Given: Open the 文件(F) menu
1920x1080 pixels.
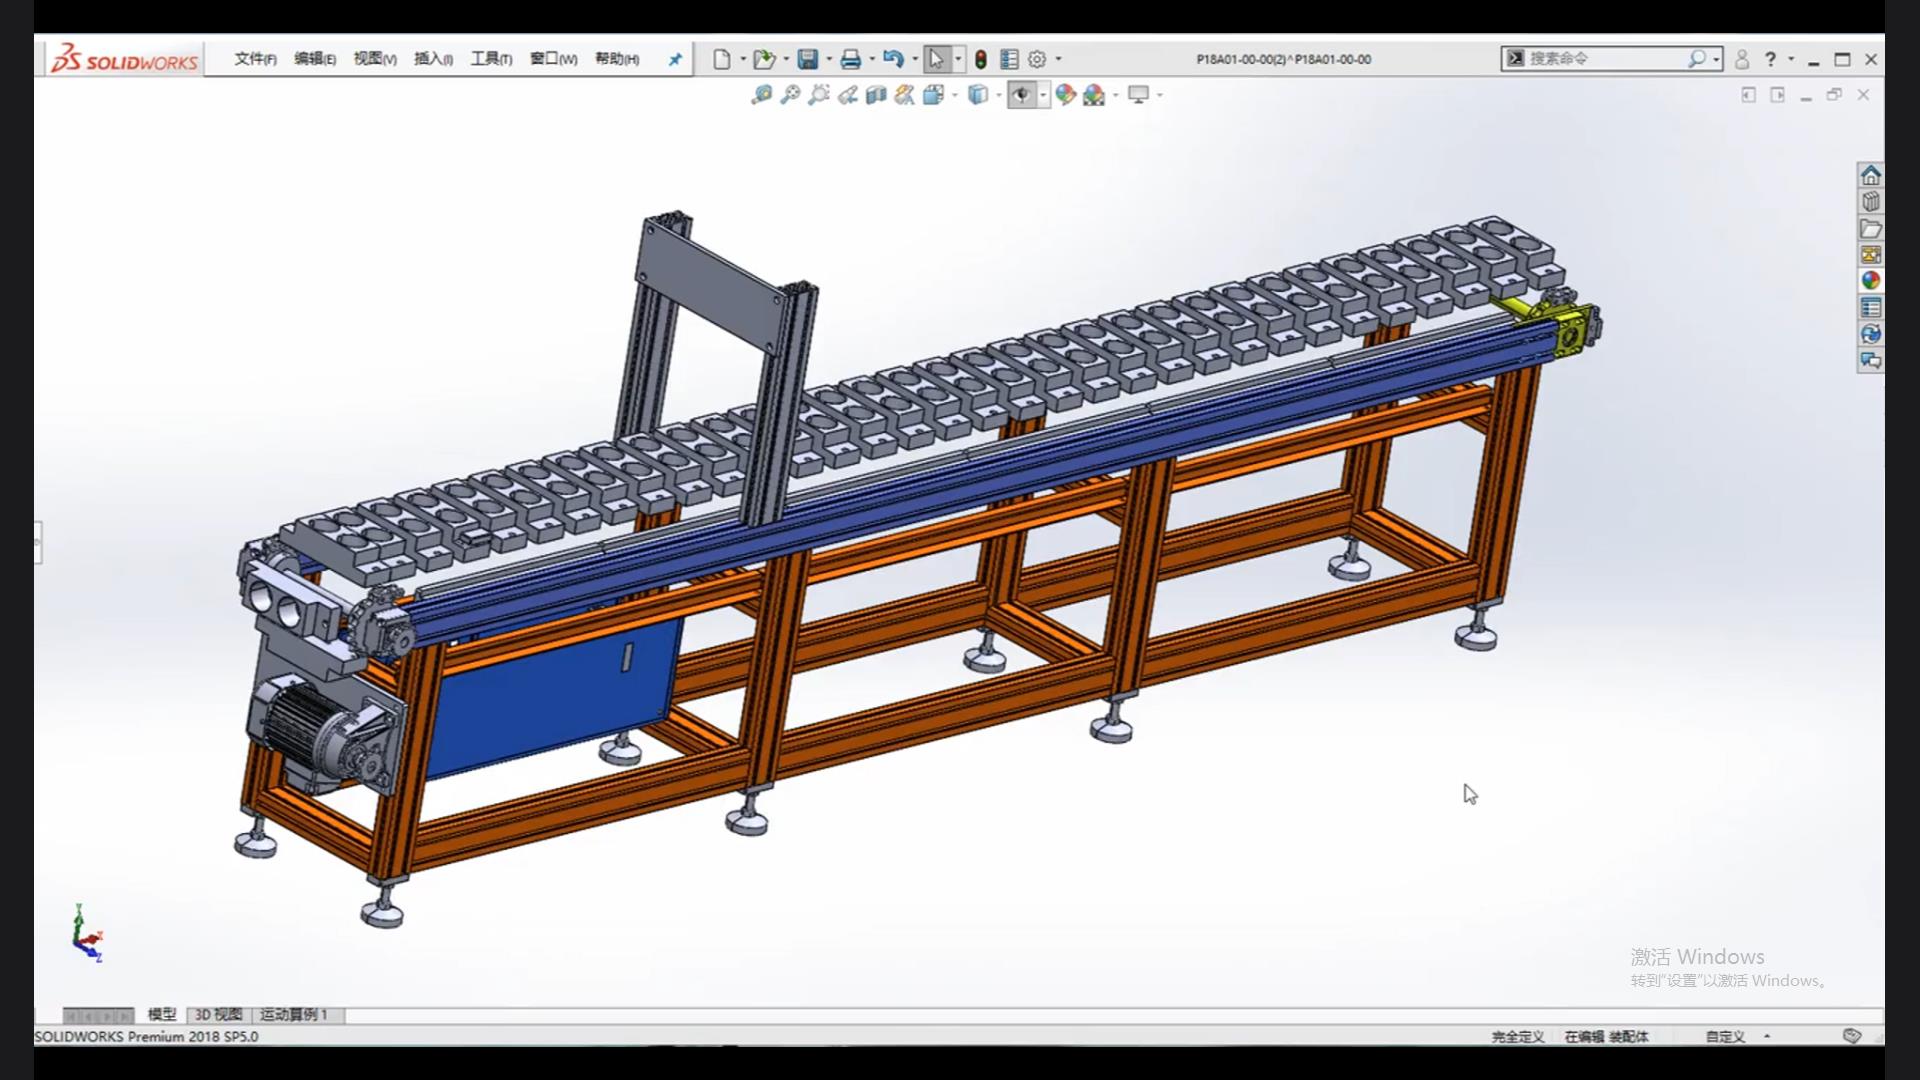Looking at the screenshot, I should tap(255, 59).
